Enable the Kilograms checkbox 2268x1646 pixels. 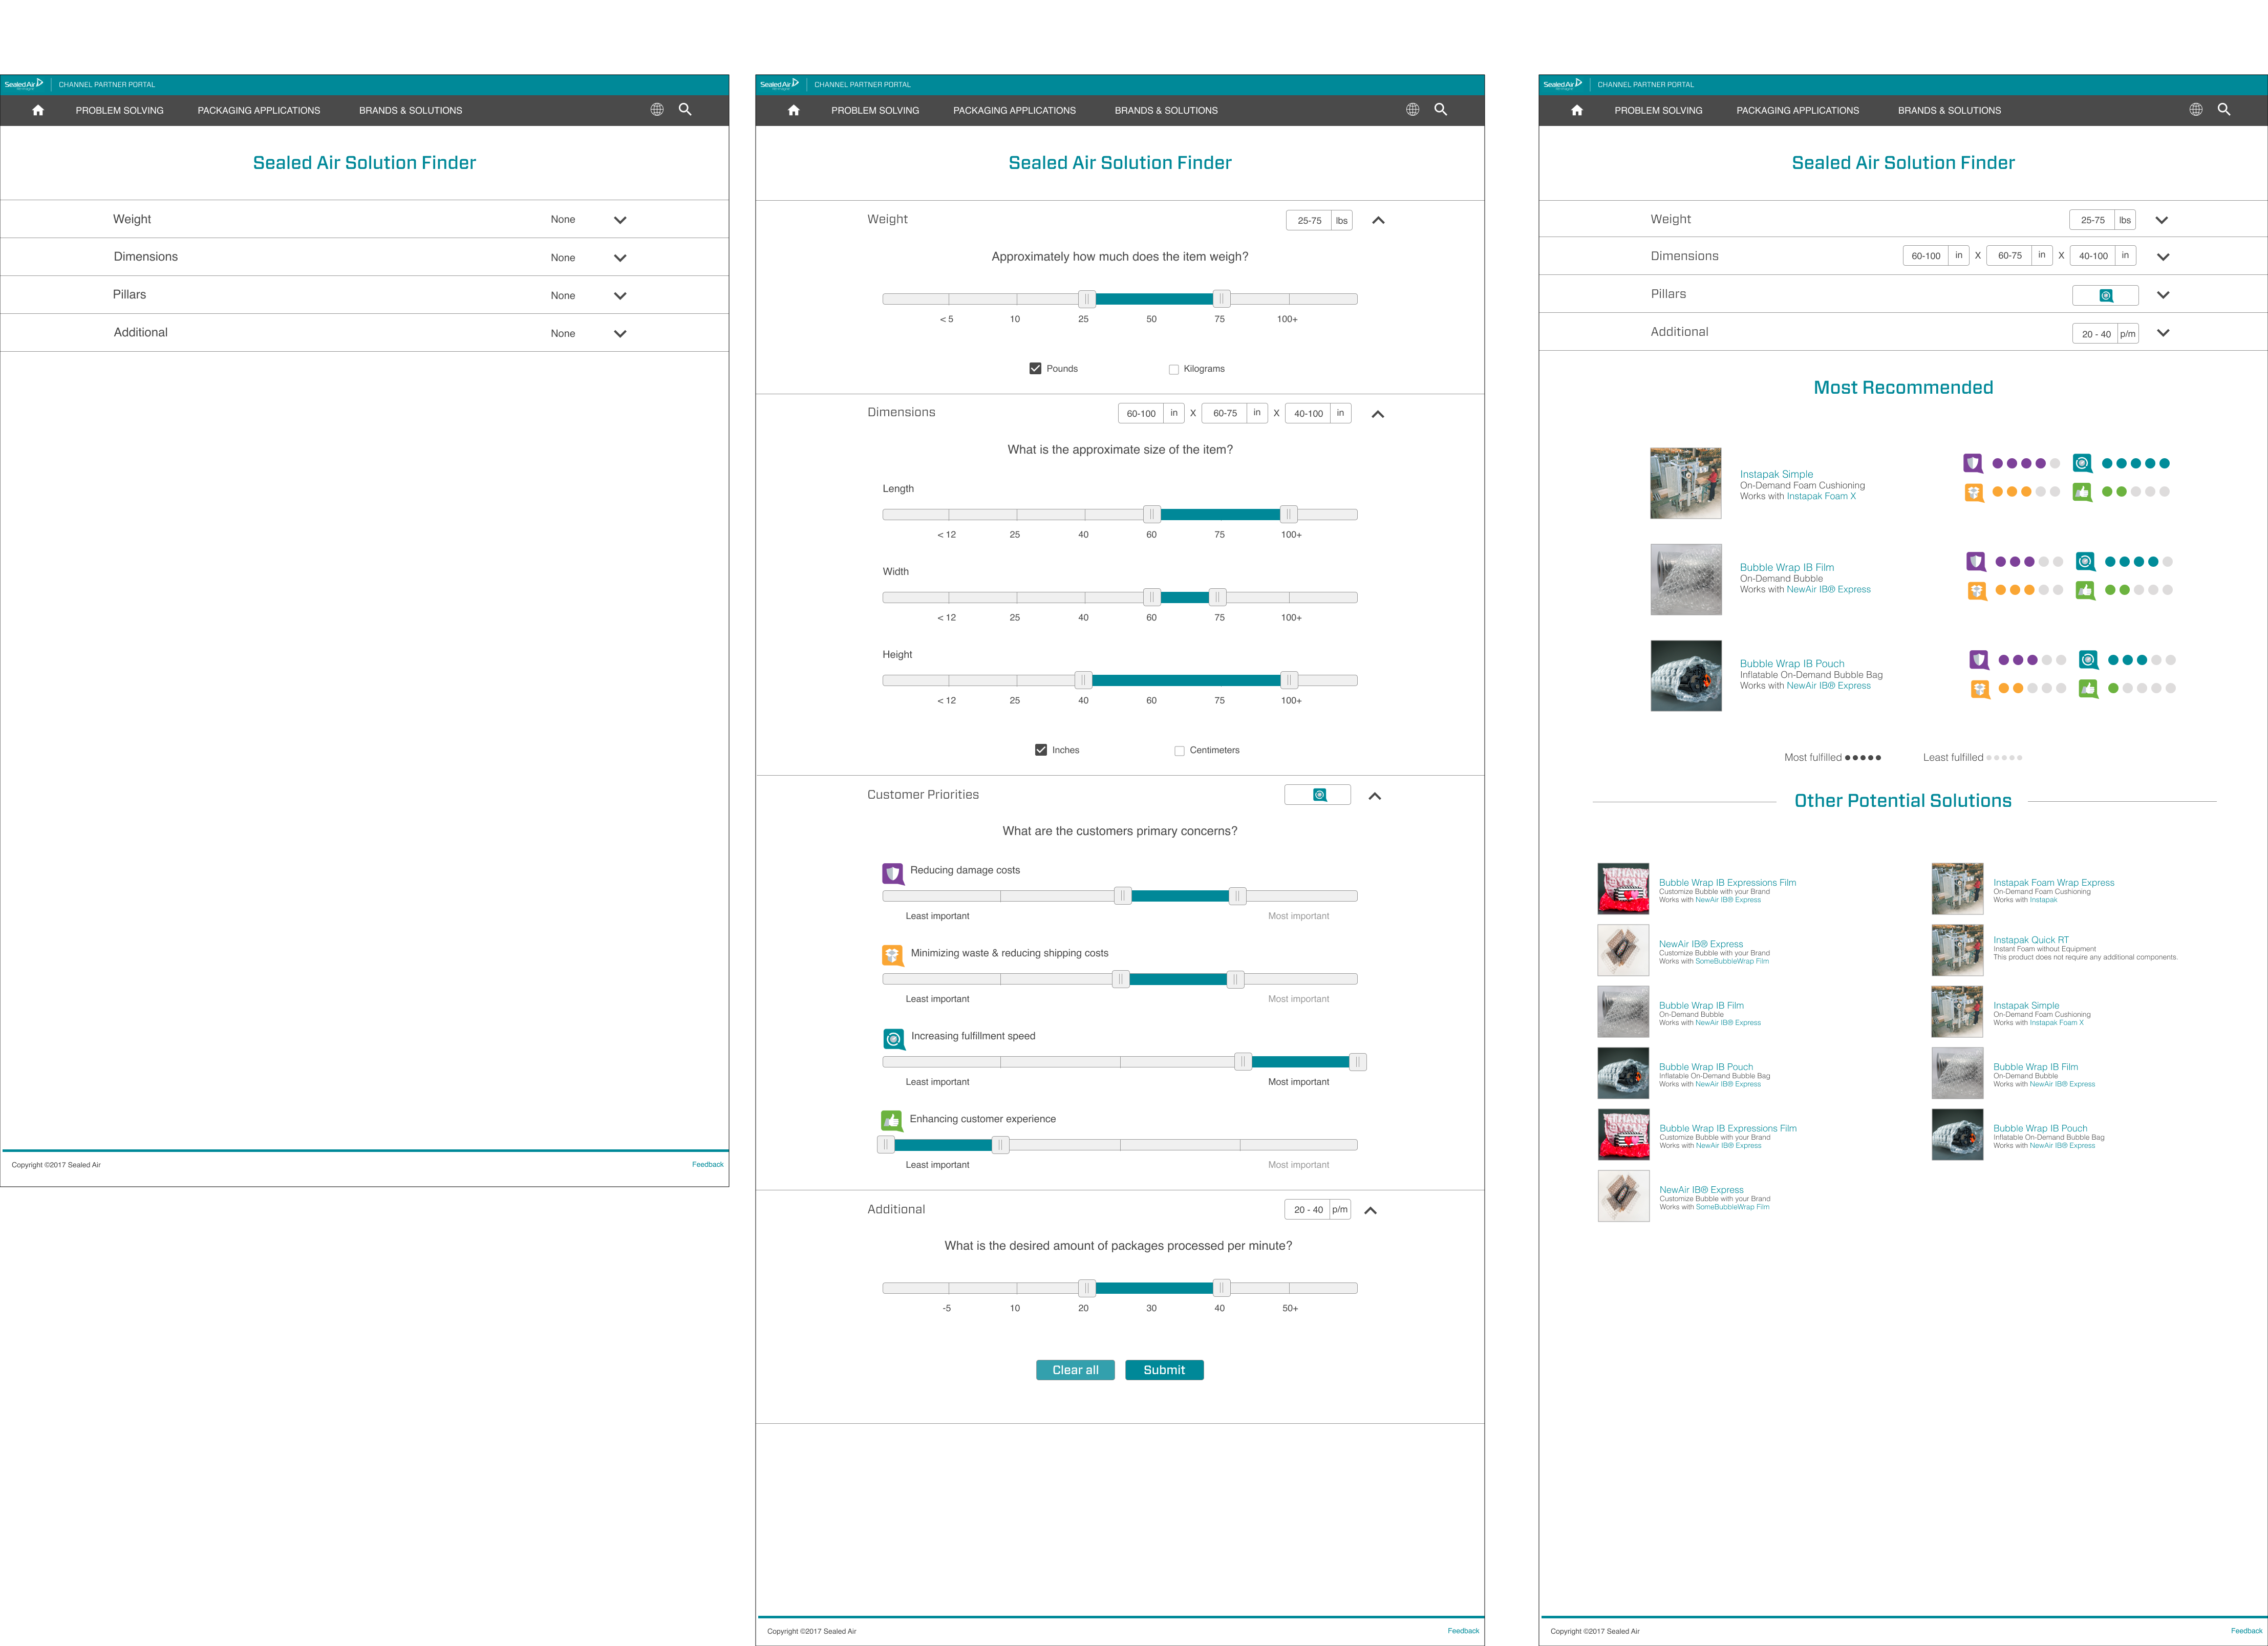pos(1173,369)
